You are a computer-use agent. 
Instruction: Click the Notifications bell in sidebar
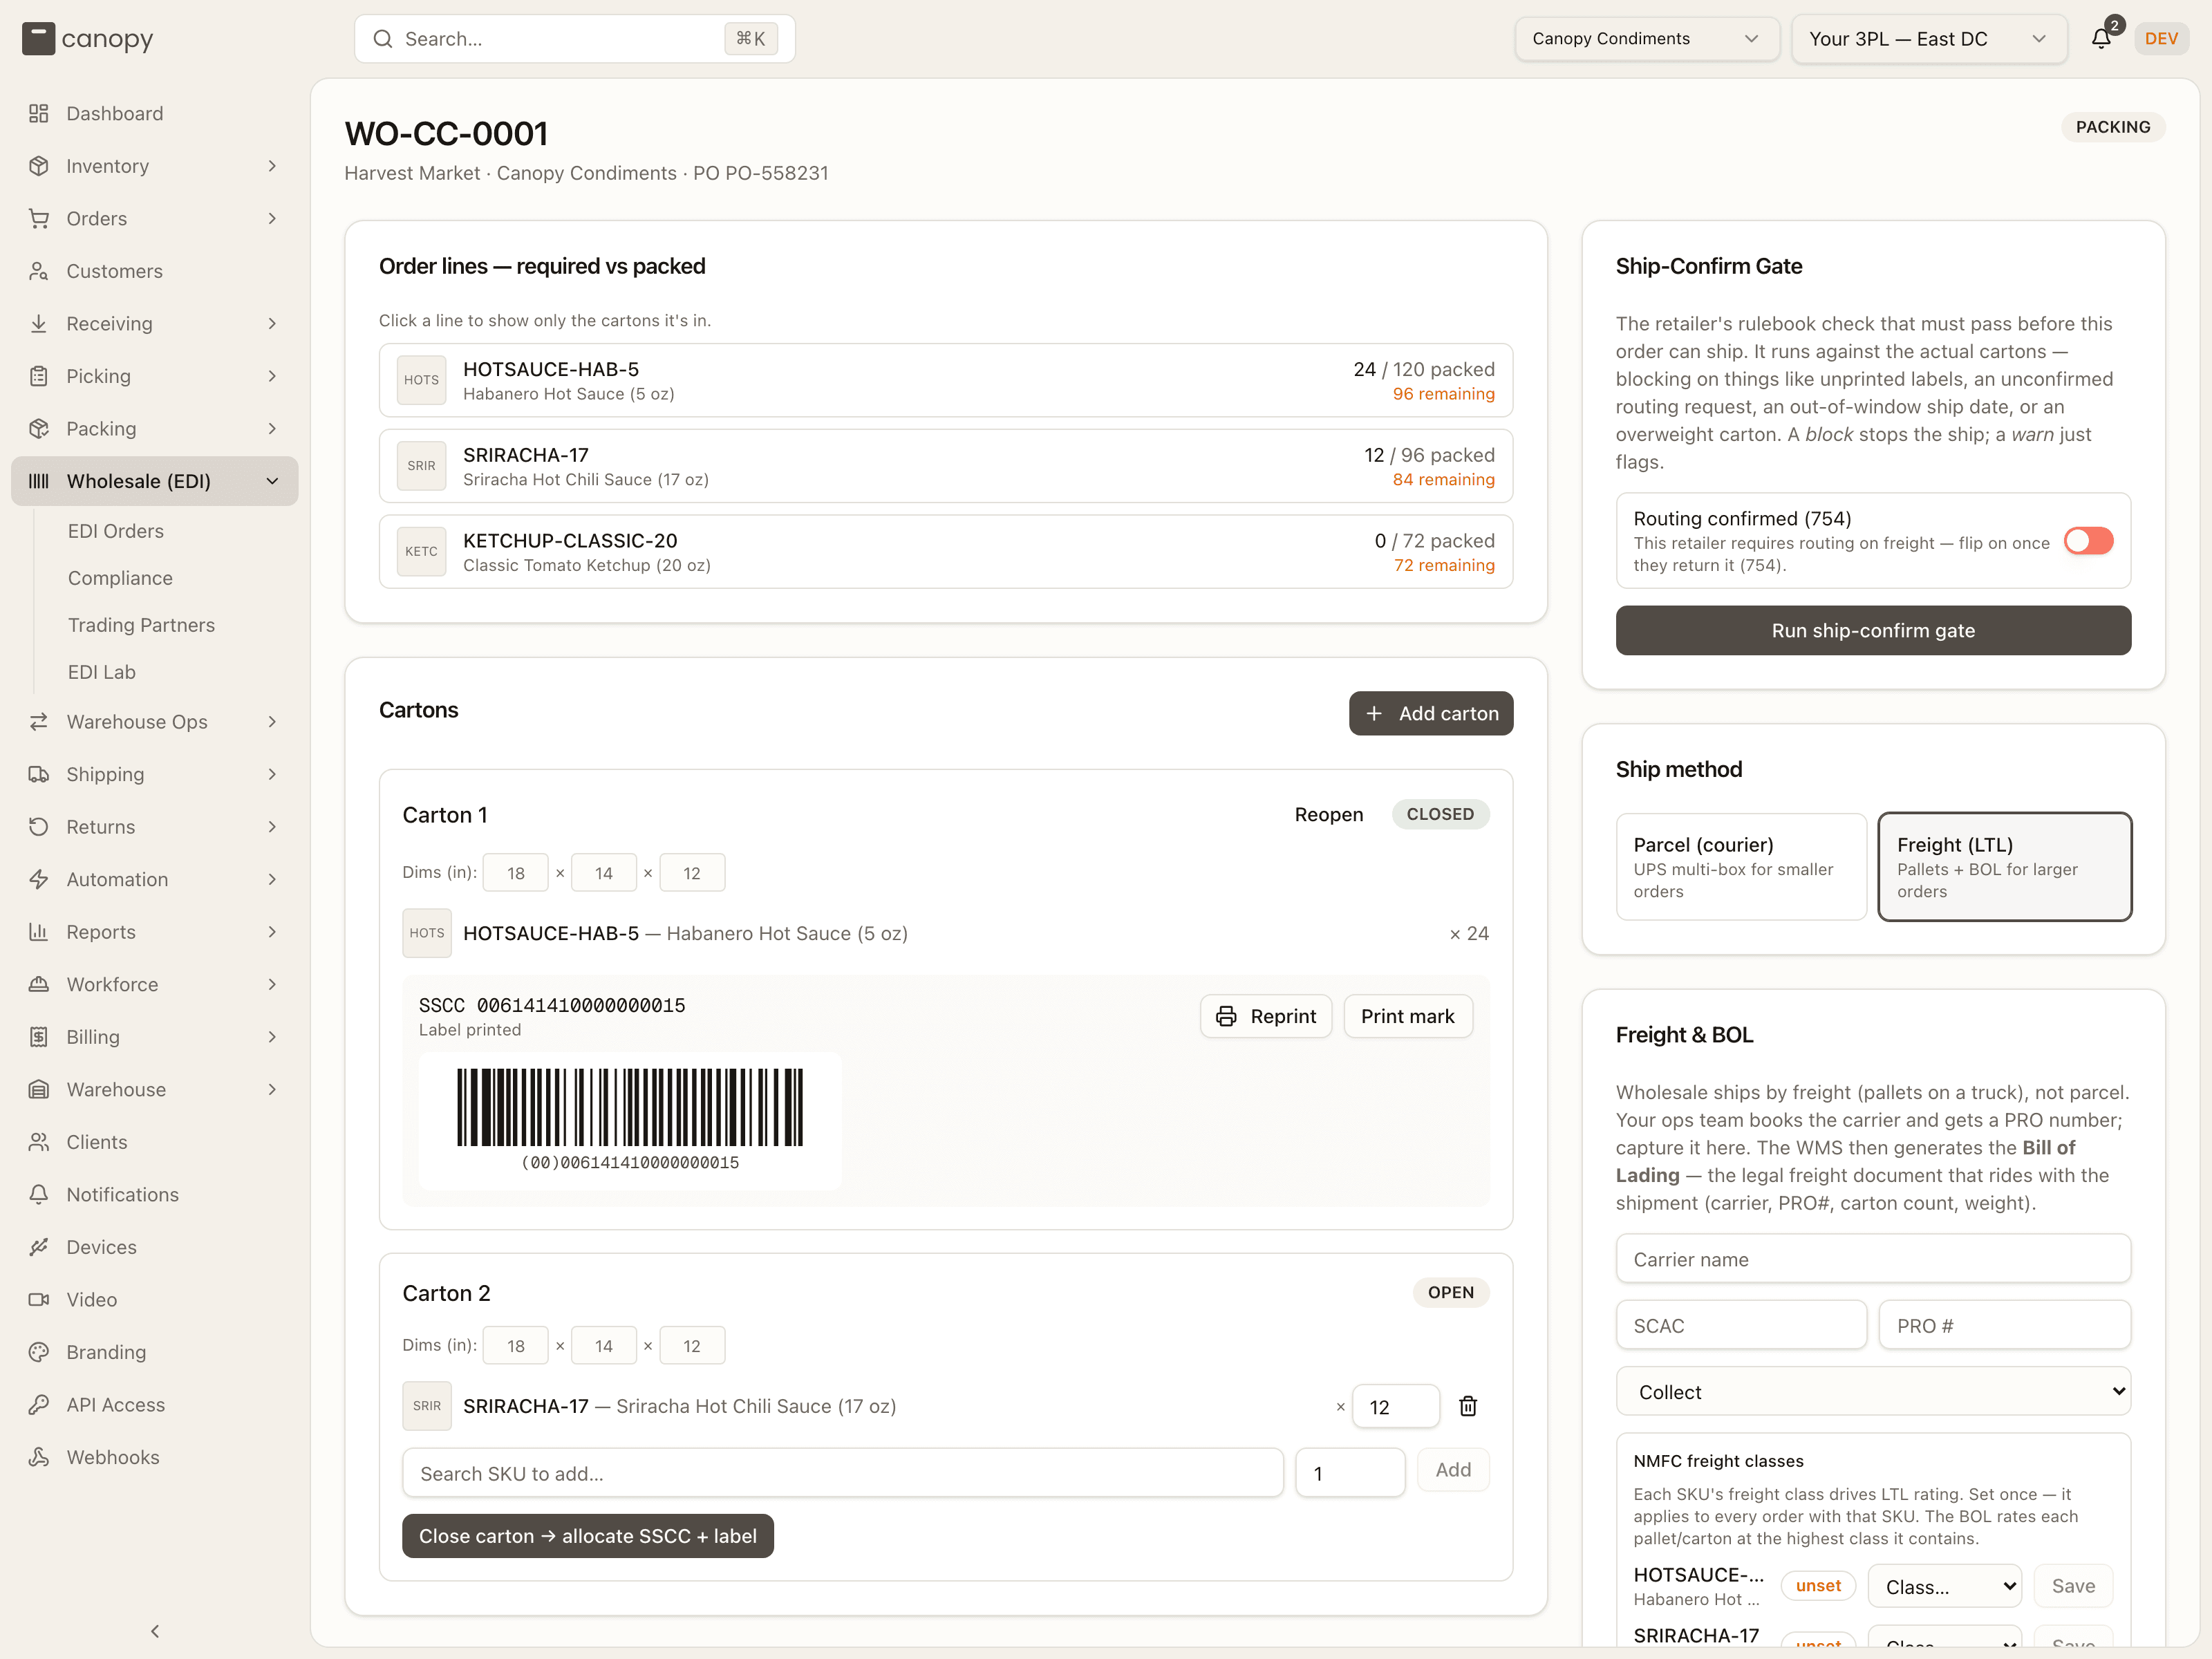click(x=39, y=1194)
